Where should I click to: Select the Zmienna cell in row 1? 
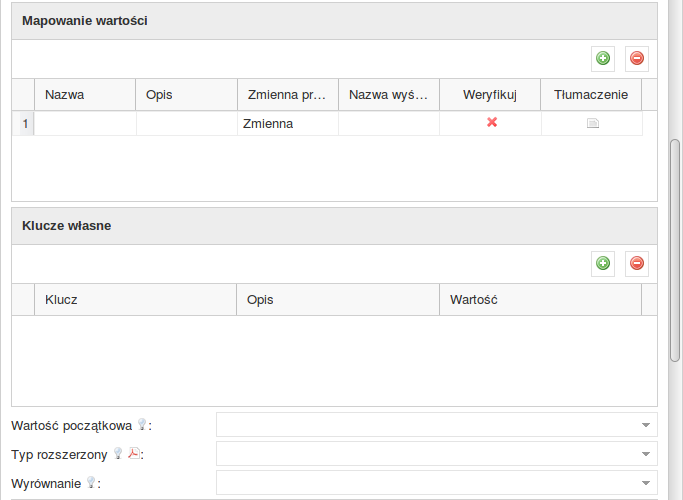[x=287, y=124]
